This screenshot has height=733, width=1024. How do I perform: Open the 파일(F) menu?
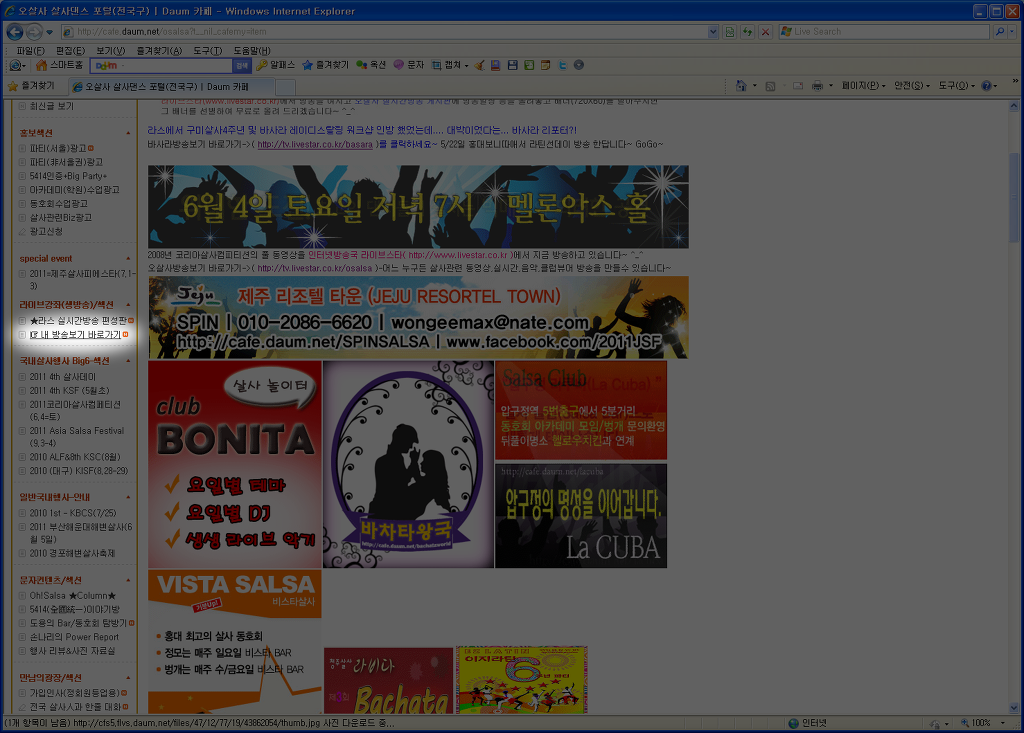(x=31, y=51)
